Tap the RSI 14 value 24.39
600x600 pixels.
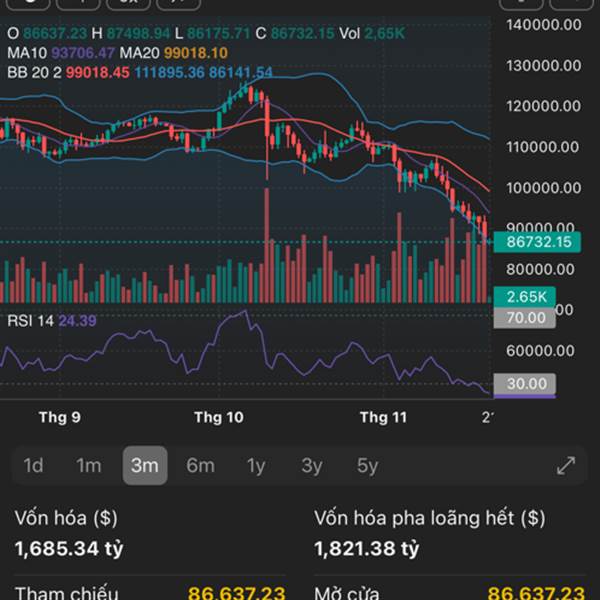point(77,321)
